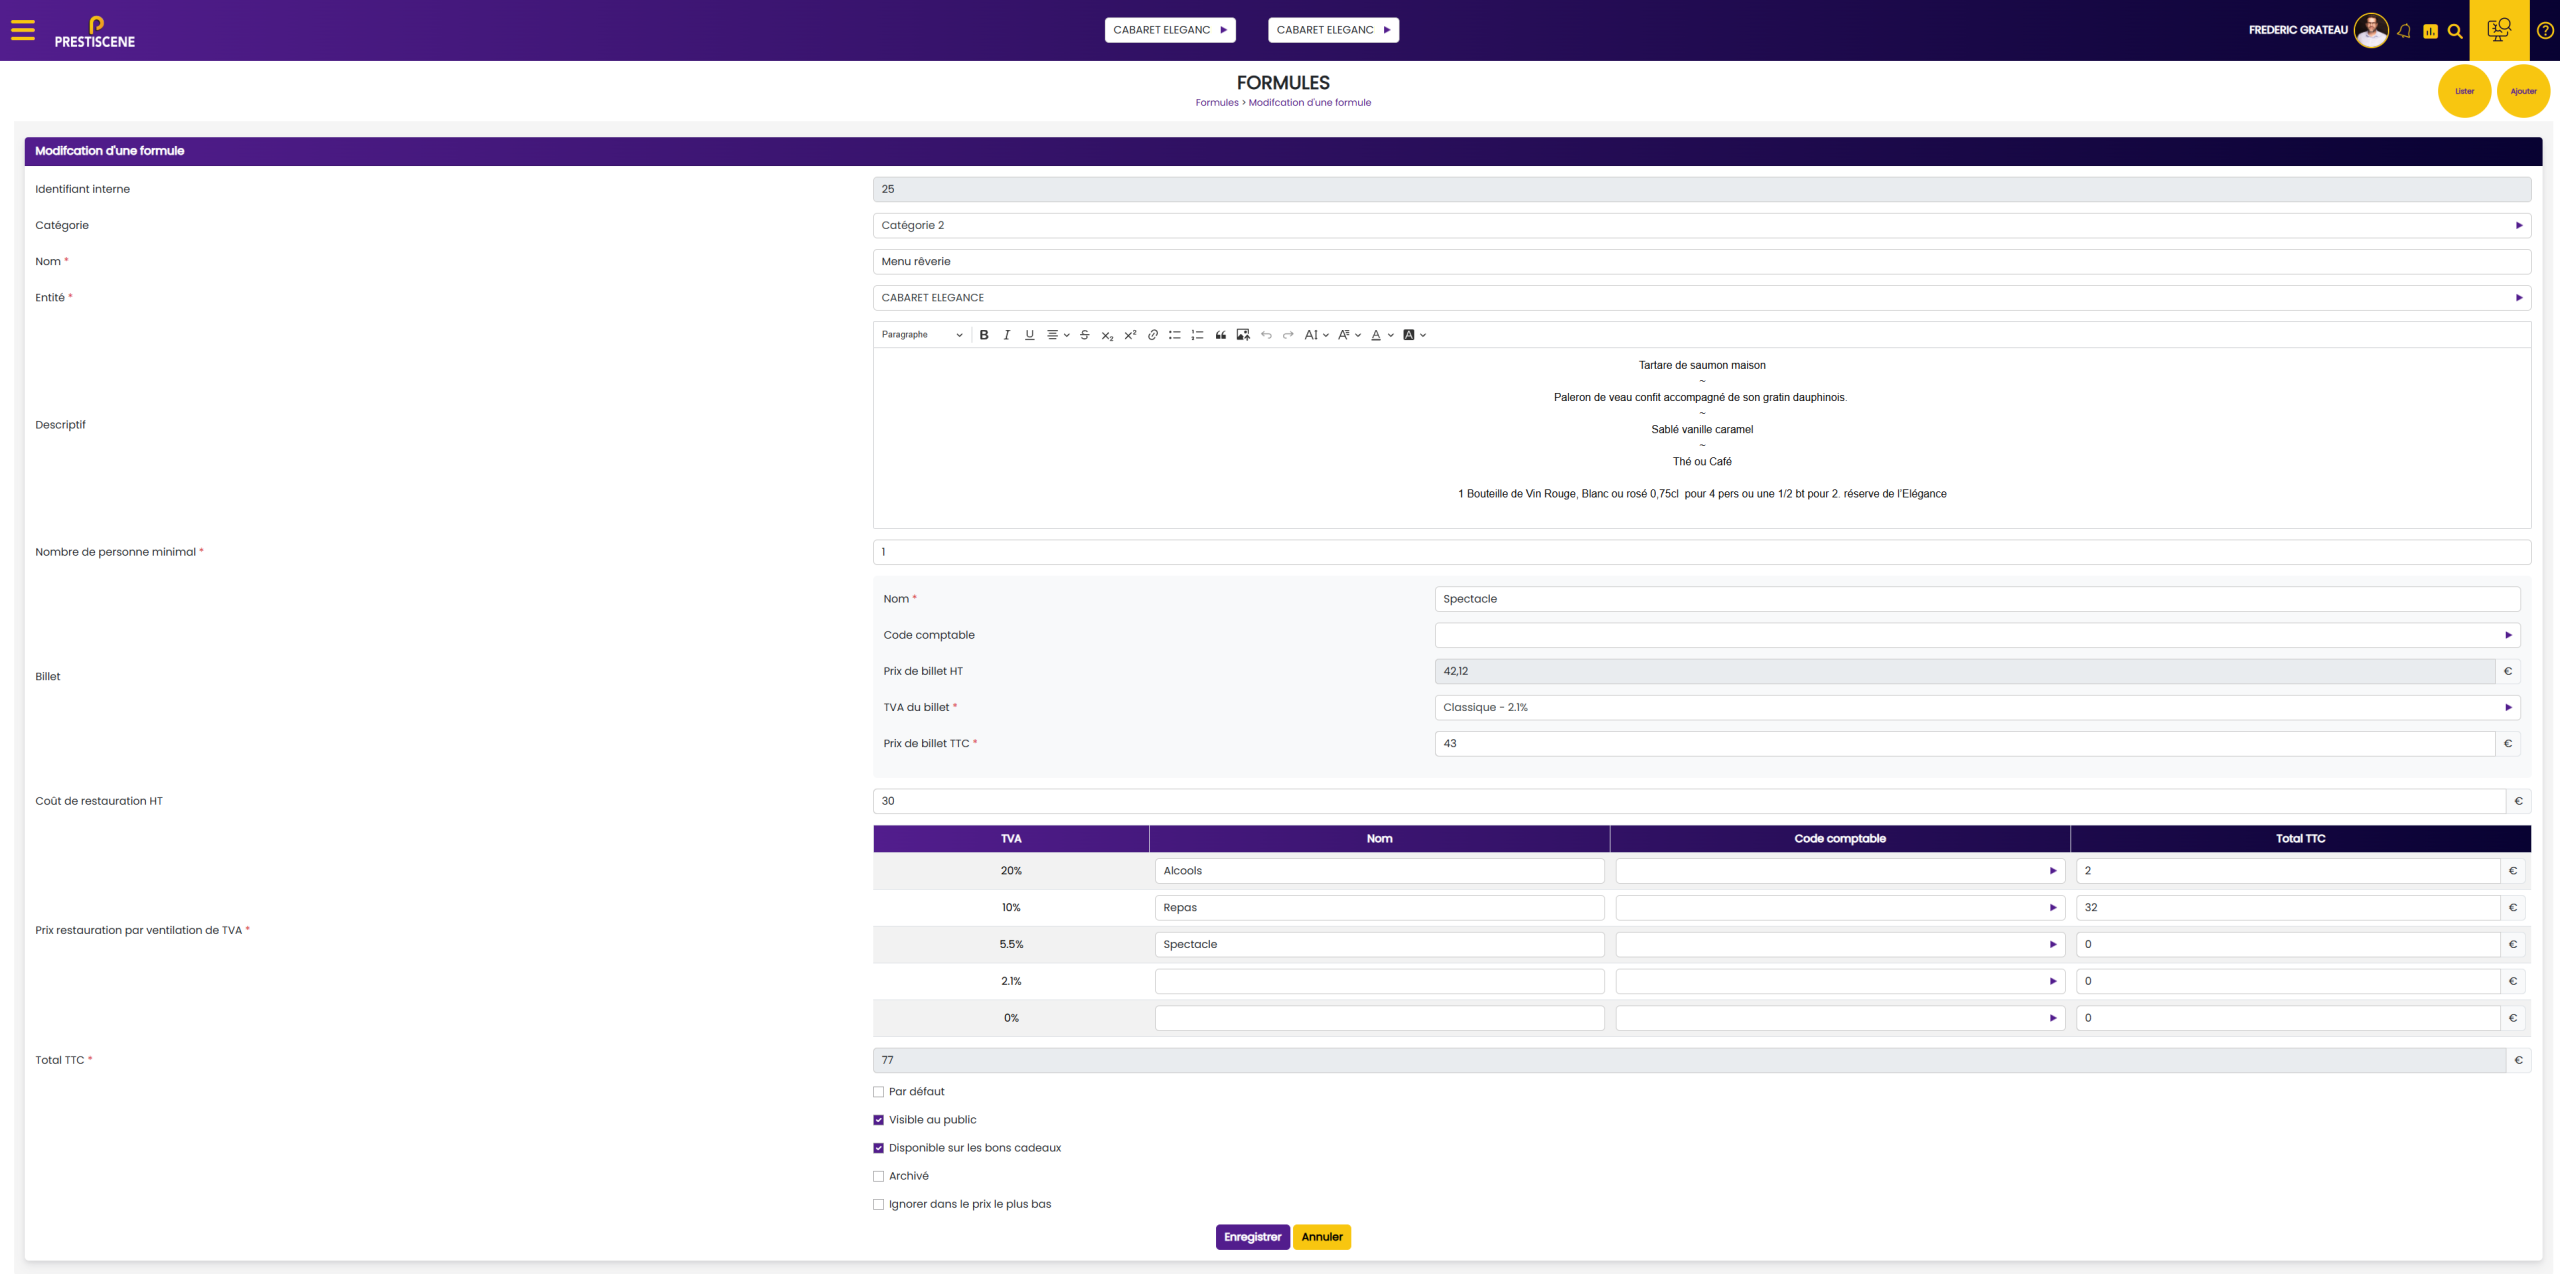Uncheck Visible au public

(x=879, y=1120)
